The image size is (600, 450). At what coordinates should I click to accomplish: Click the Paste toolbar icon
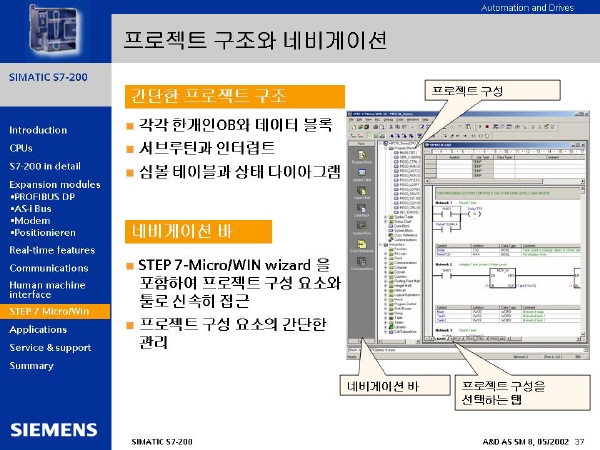click(404, 127)
